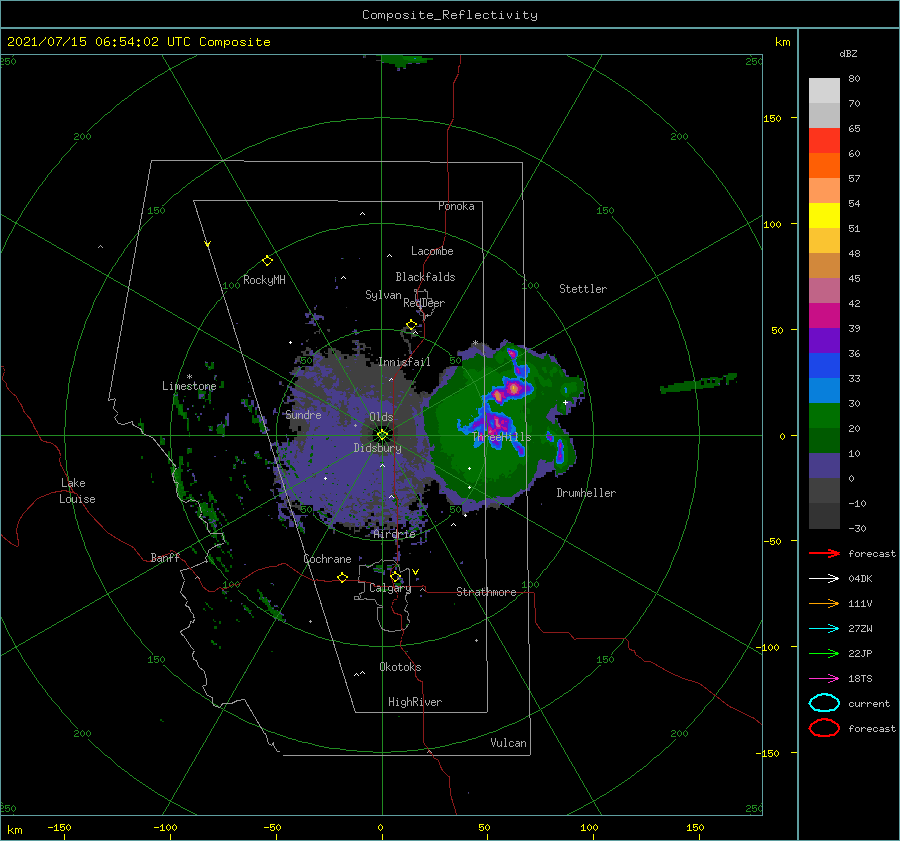This screenshot has height=841, width=900.
Task: Click the RockyMH label
Action: point(264,280)
